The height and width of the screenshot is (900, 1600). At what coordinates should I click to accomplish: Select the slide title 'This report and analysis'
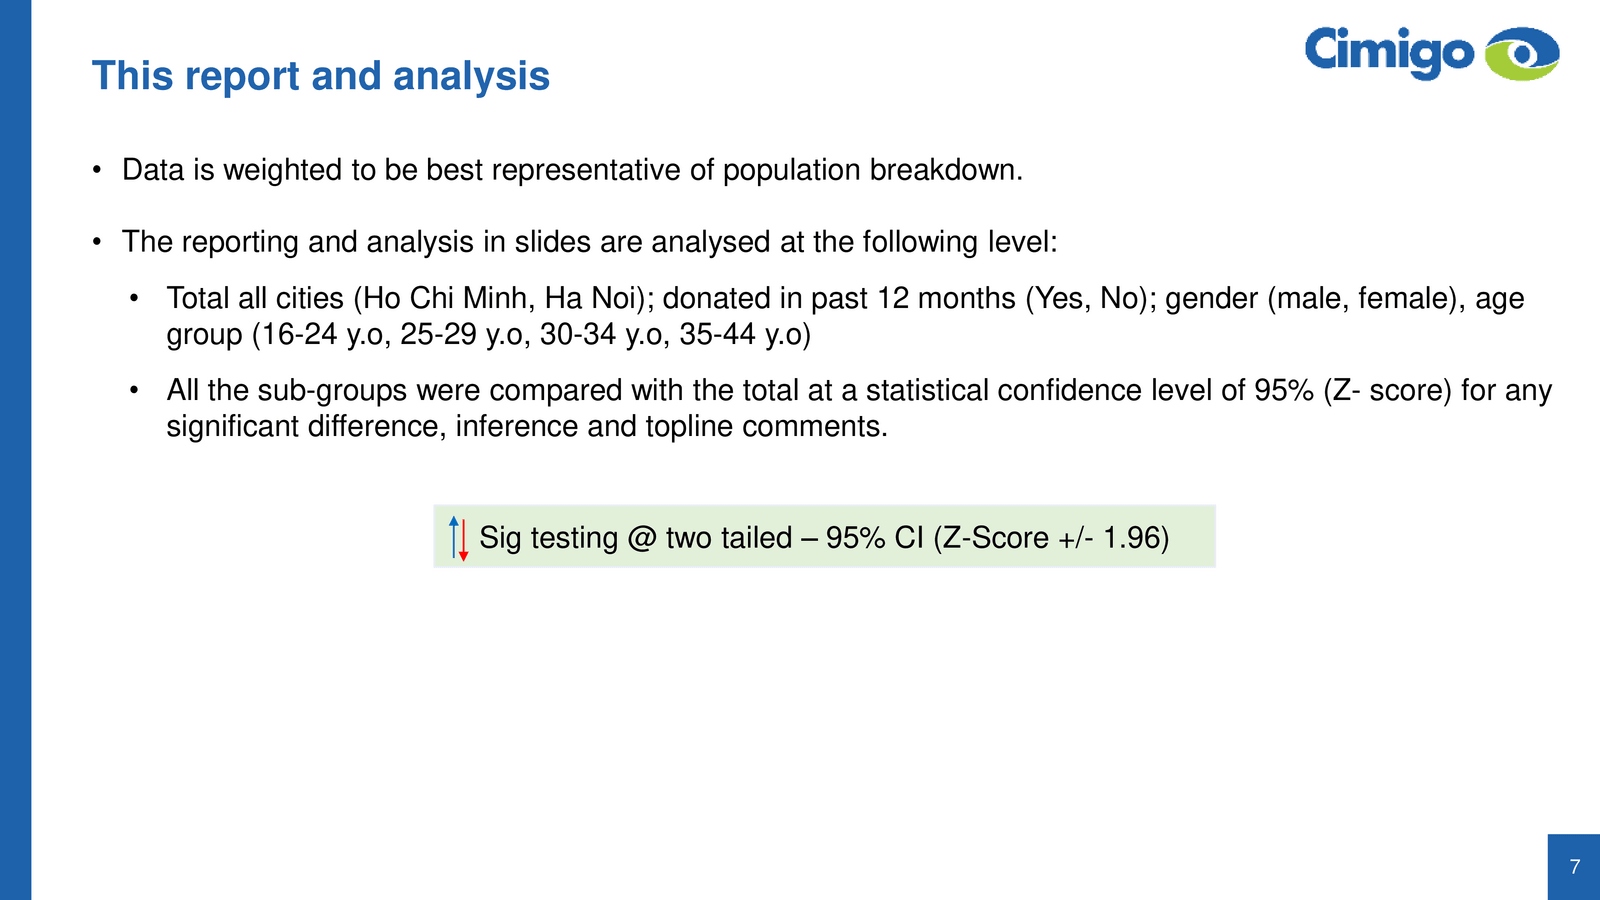point(320,76)
